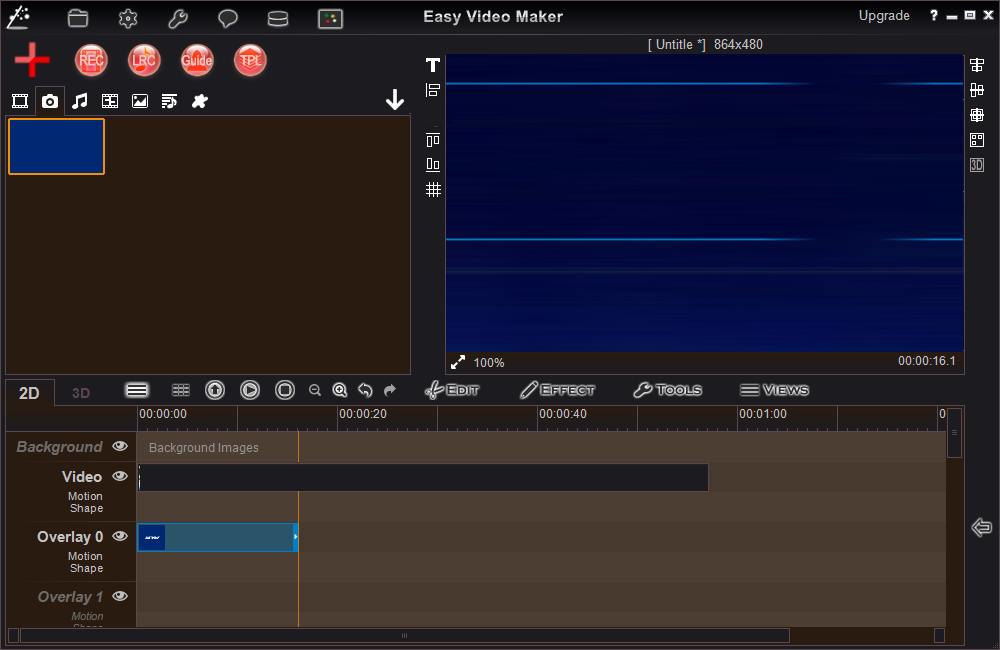Click Shape under Overlay 0 track
1000x650 pixels.
[87, 568]
